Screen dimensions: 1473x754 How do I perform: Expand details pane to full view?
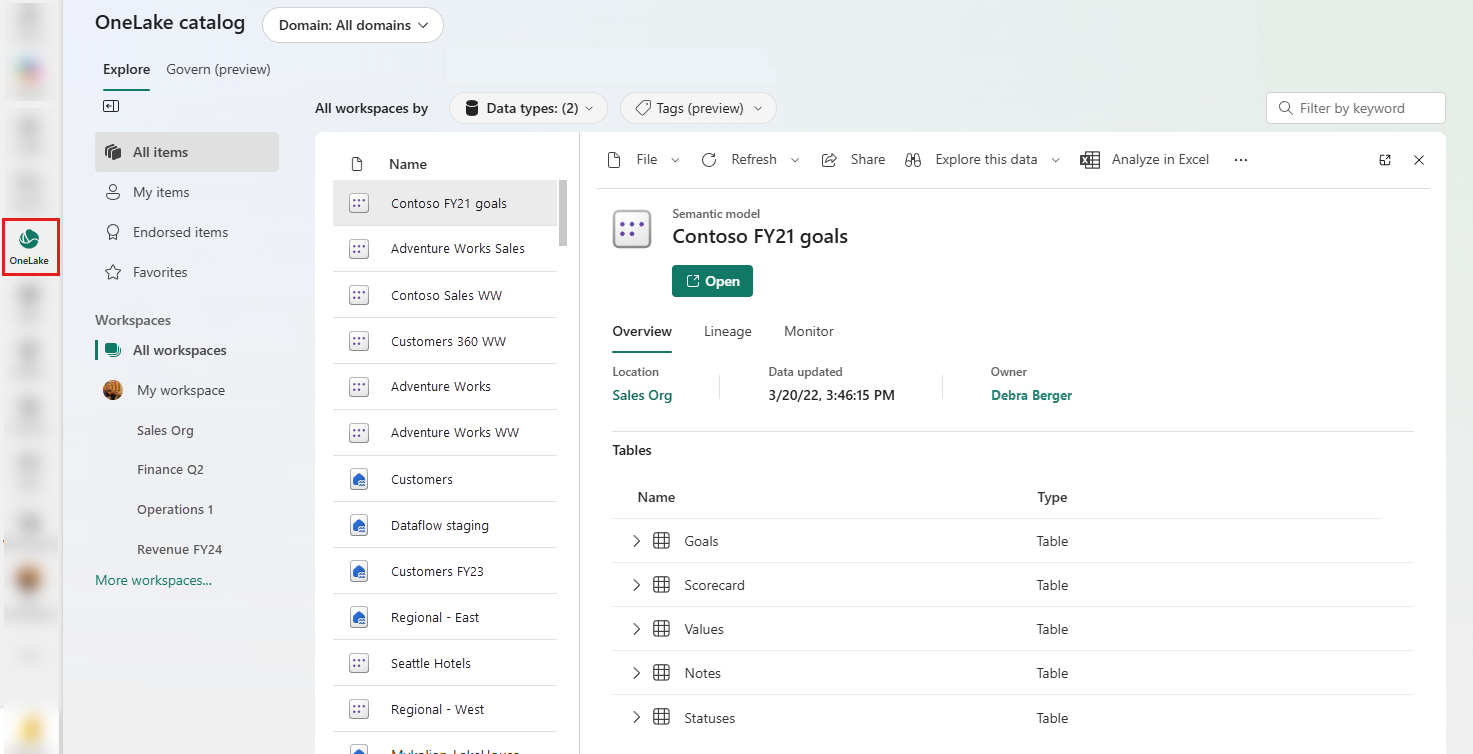point(1385,160)
